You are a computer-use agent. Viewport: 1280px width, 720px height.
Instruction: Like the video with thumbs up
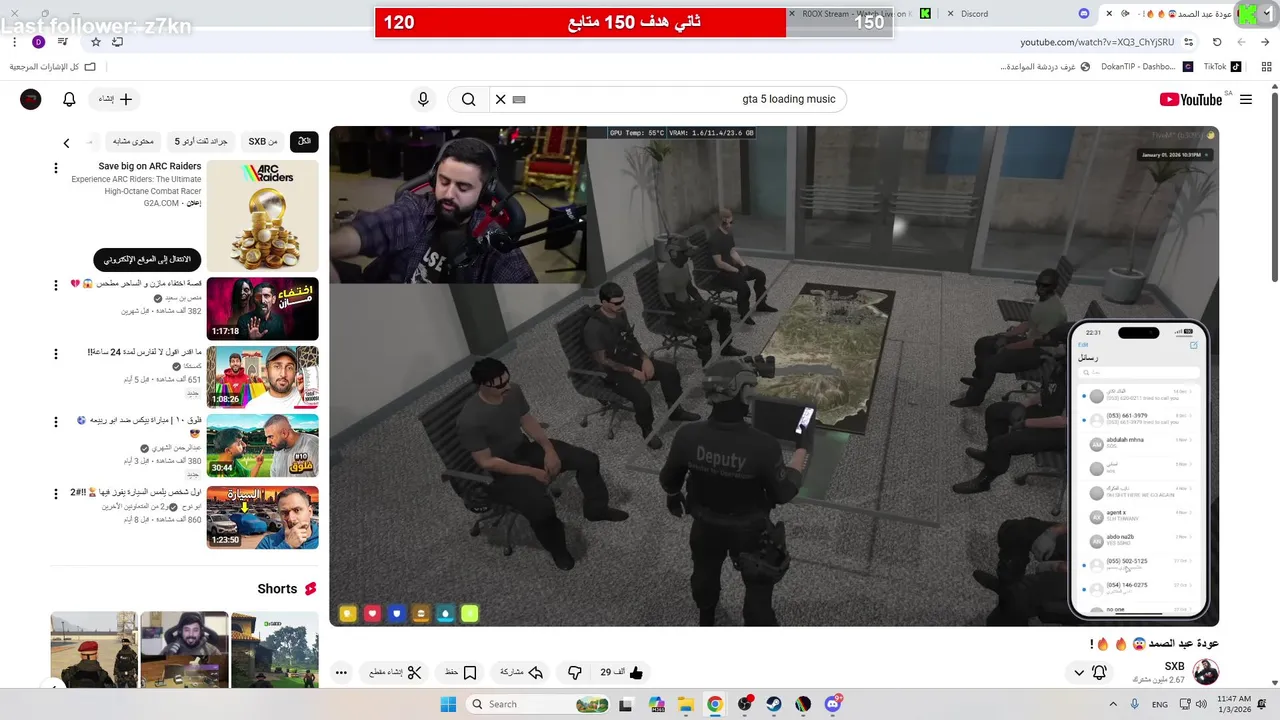pyautogui.click(x=621, y=673)
